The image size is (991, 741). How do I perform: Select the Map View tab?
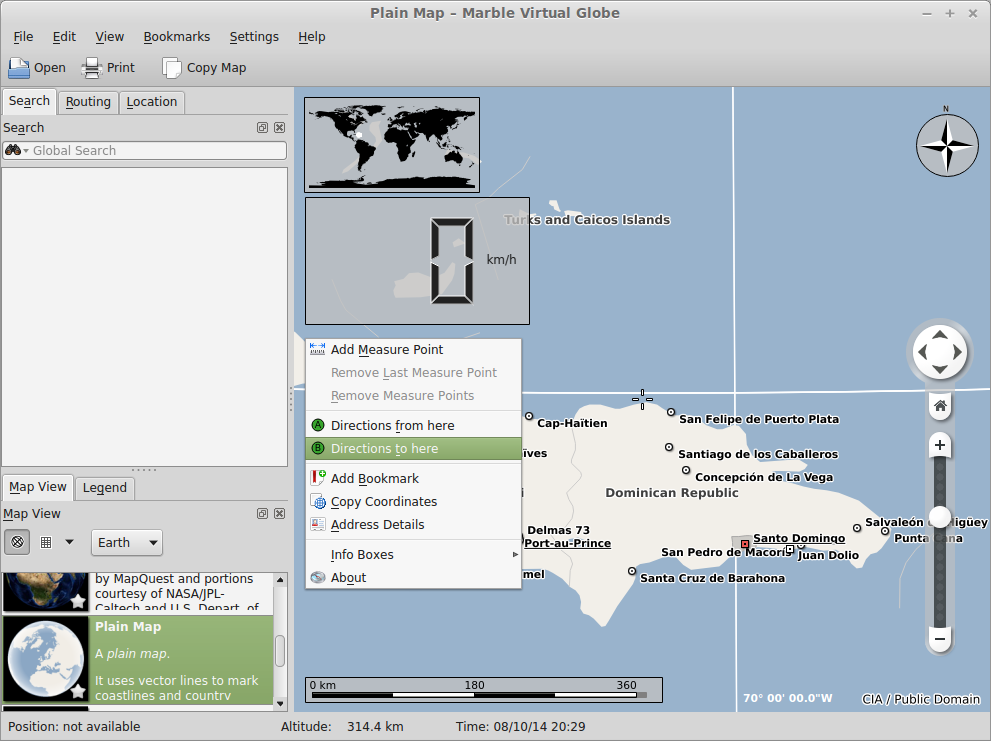(x=37, y=487)
